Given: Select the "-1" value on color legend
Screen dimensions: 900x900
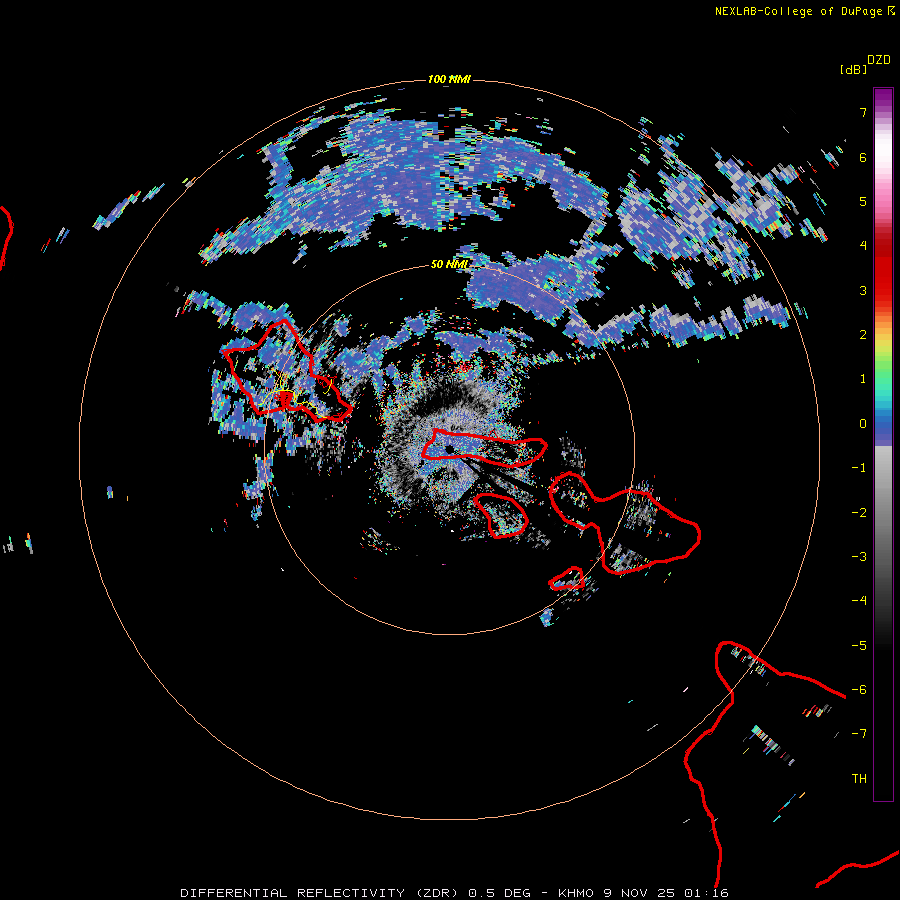Looking at the screenshot, I should tap(859, 468).
